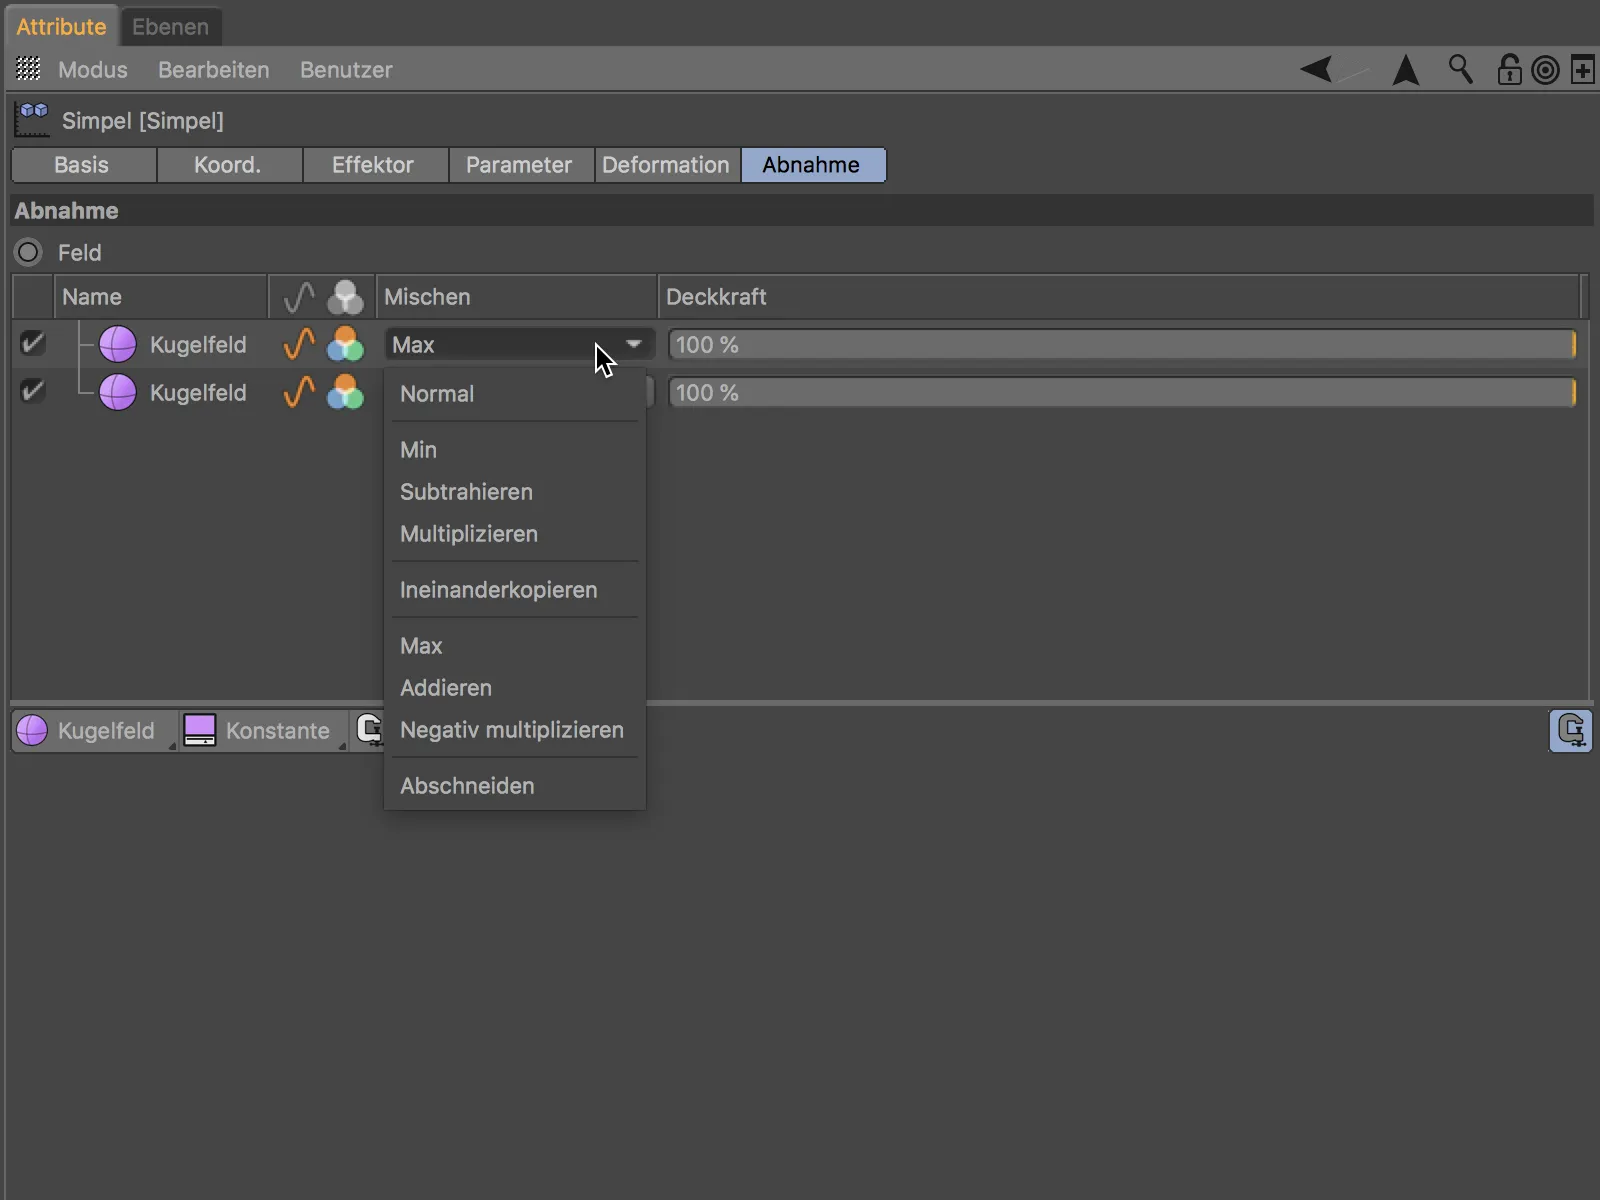Toggle color circles icon of second Kugelfeld
1600x1200 pixels.
pos(345,392)
